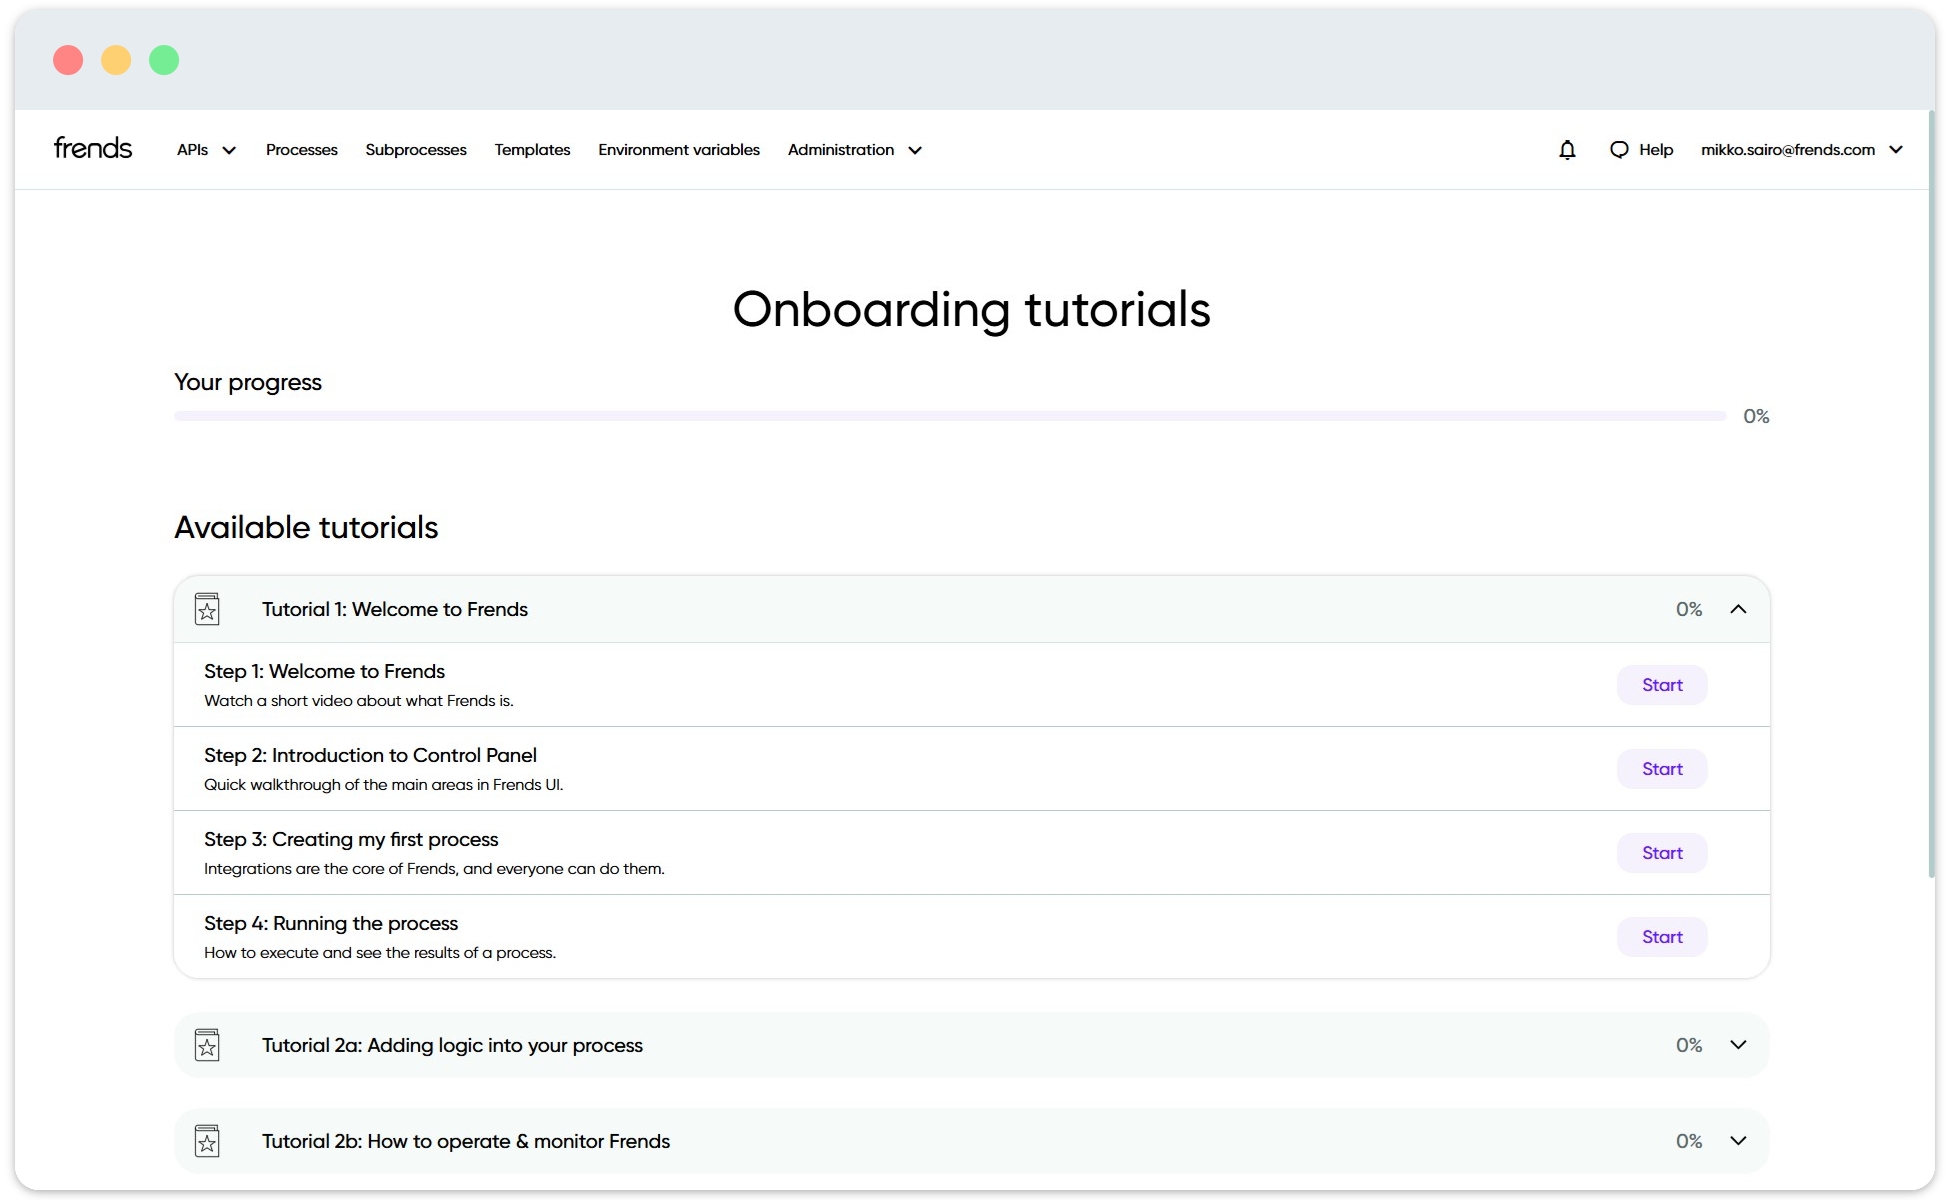1950x1200 pixels.
Task: Open the notification bell
Action: (x=1567, y=149)
